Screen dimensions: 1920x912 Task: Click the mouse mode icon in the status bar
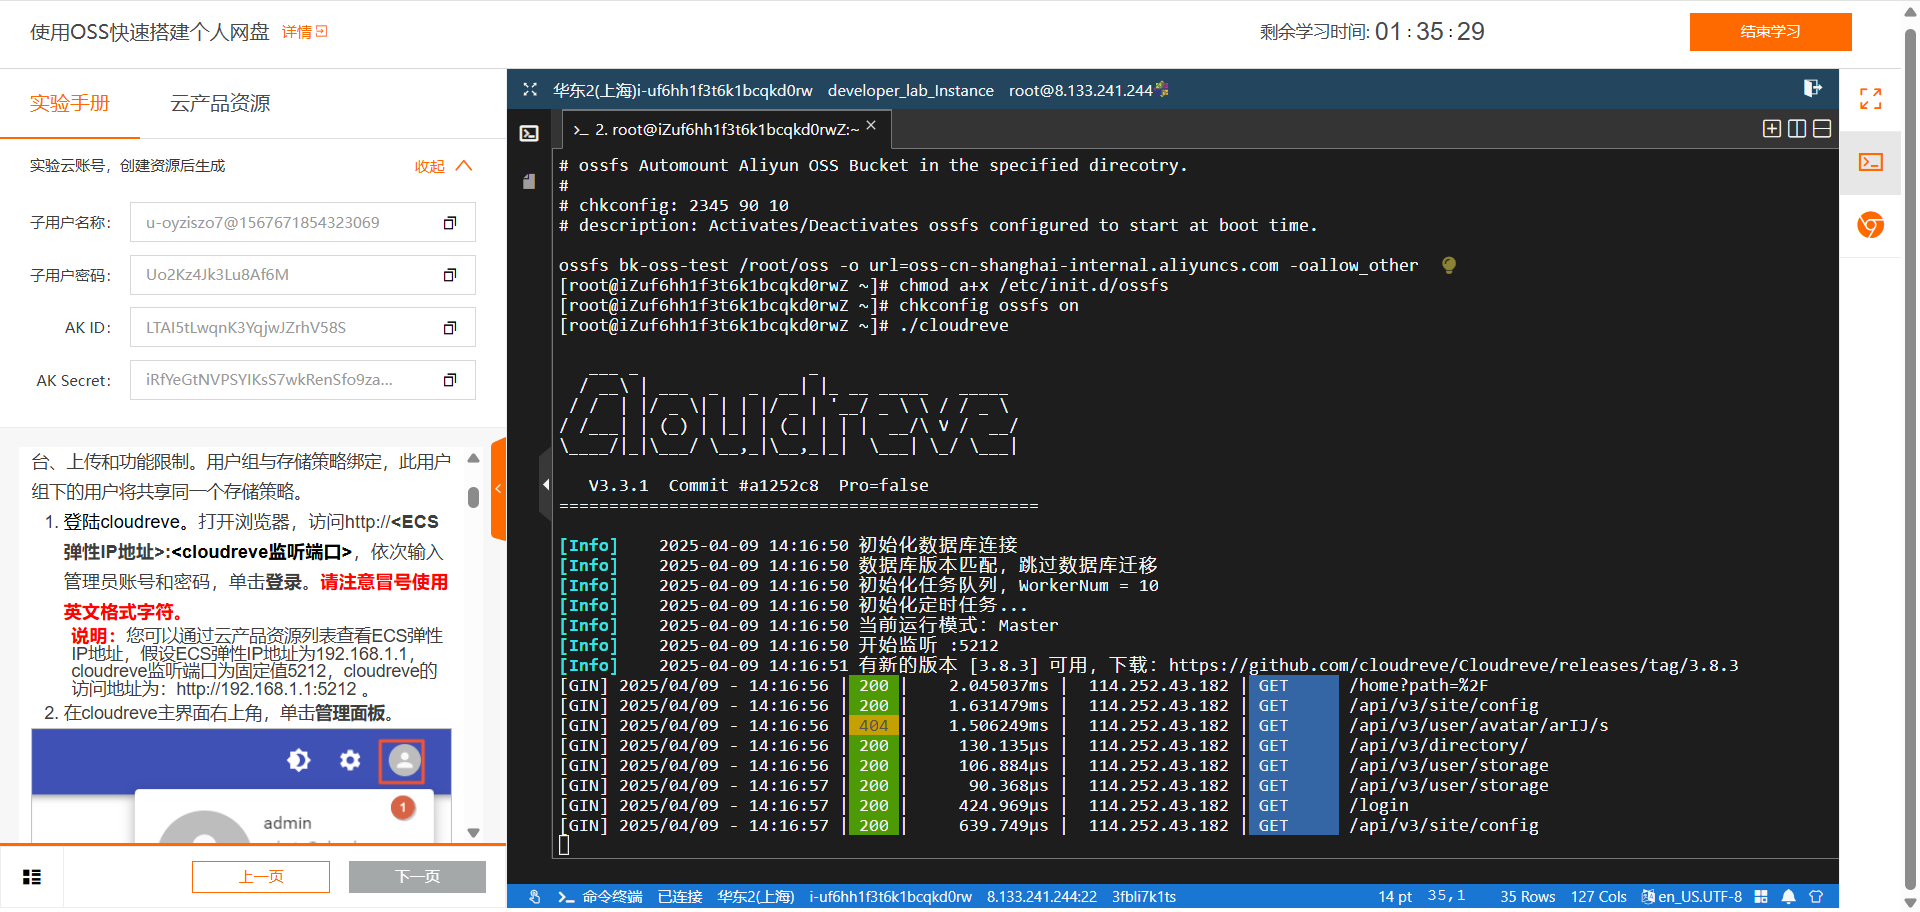(535, 897)
